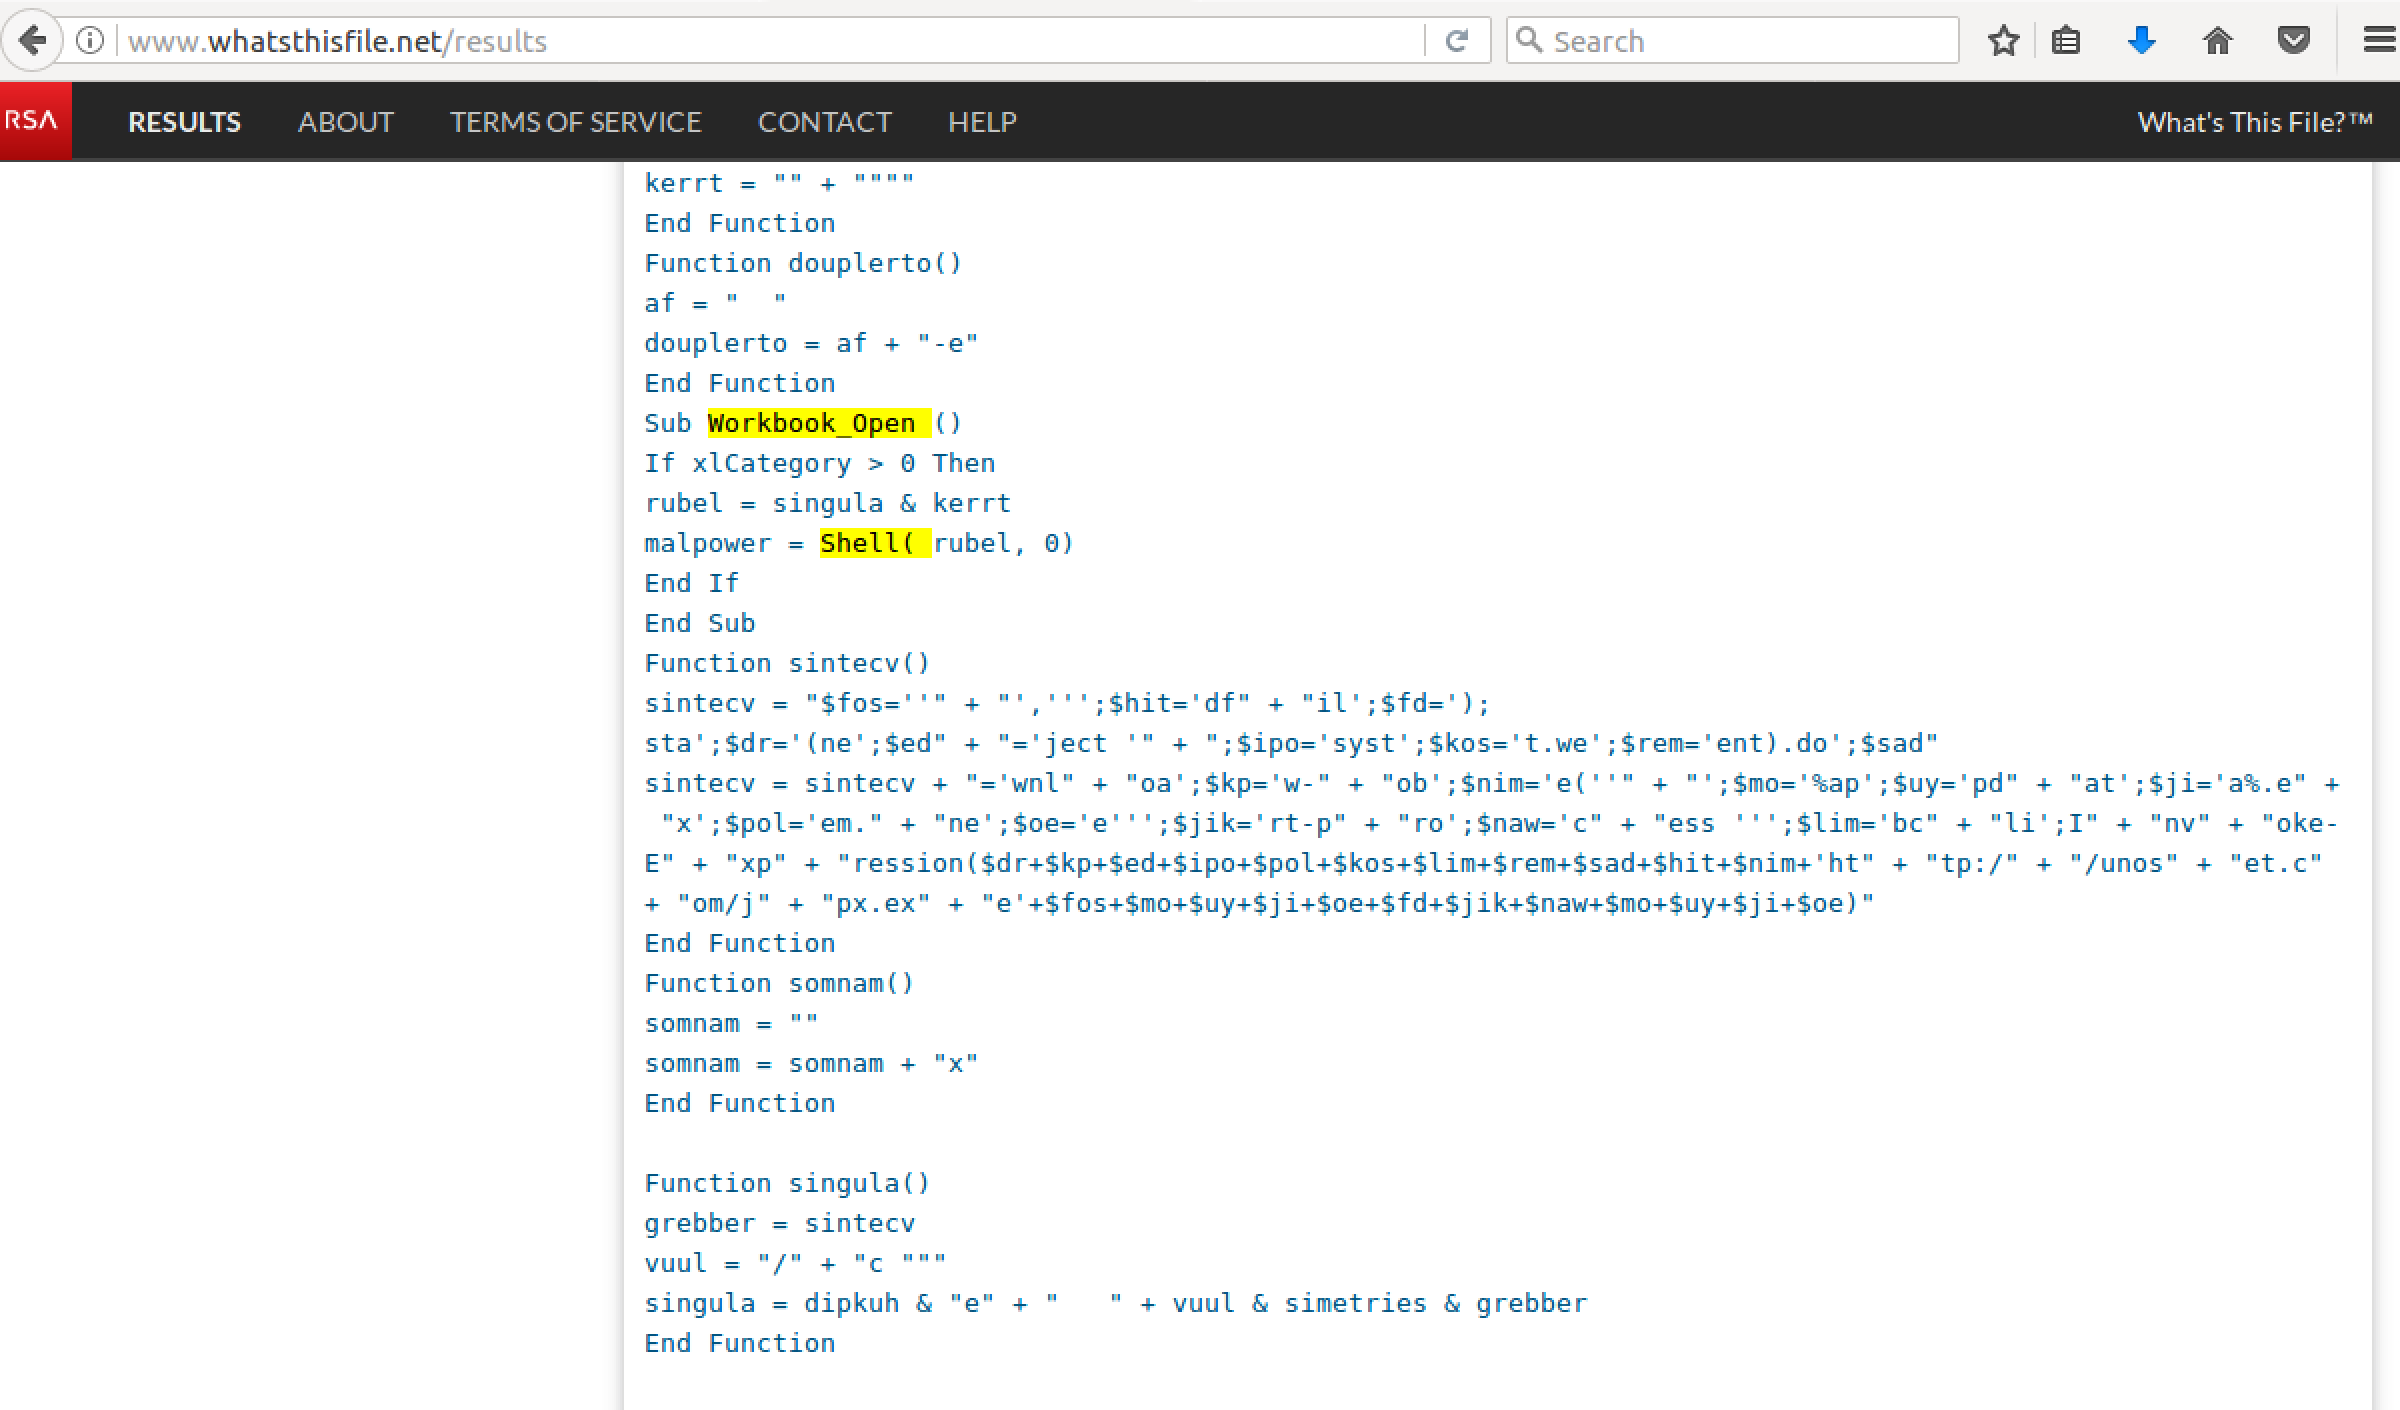2400x1410 pixels.
Task: Bookmark this page with the star icon
Action: pos(2003,41)
